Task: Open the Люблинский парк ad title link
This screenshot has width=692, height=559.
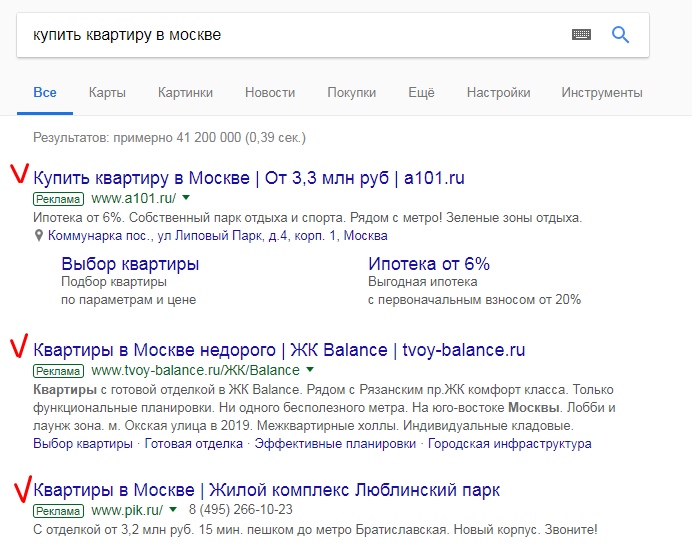Action: [267, 490]
